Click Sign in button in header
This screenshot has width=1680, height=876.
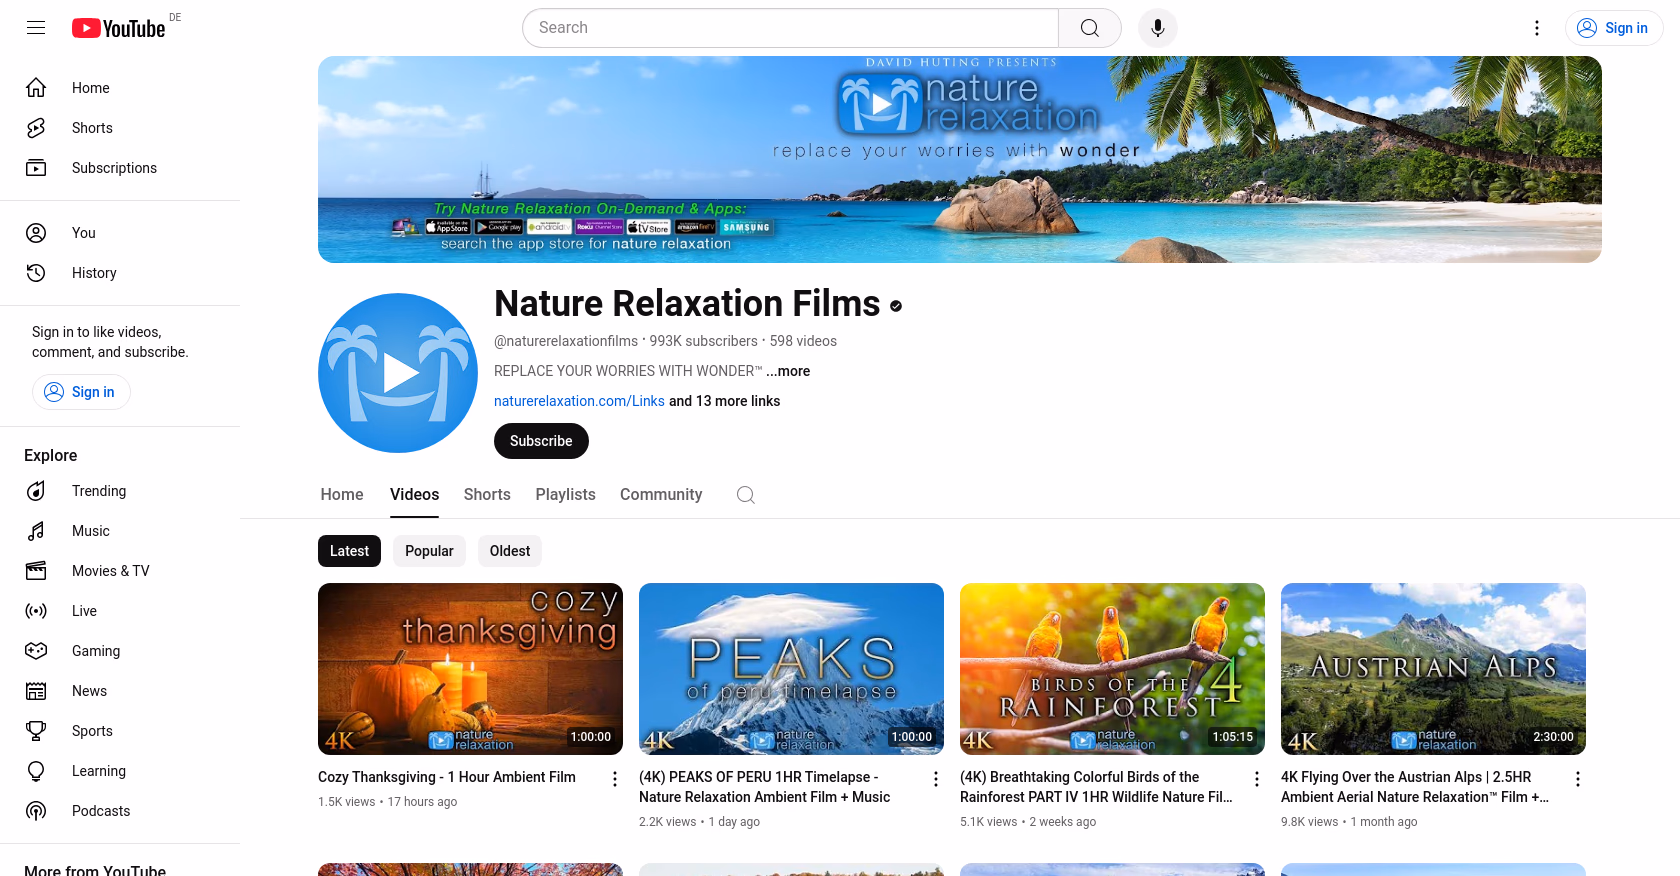coord(1614,28)
